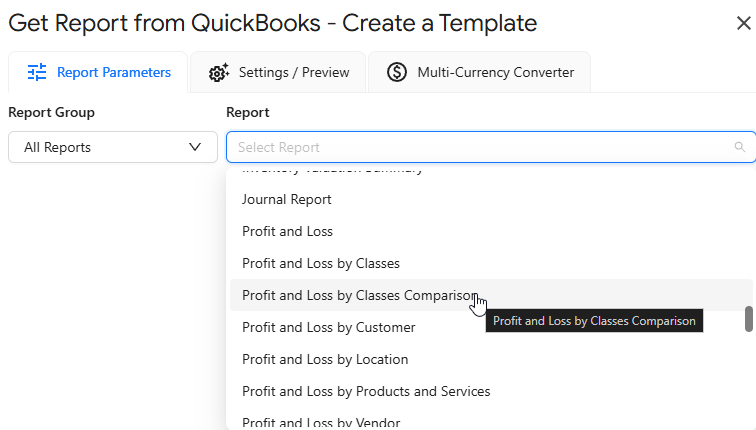Select Profit and Loss by Classes Comparison
The height and width of the screenshot is (430, 756).
coord(360,295)
